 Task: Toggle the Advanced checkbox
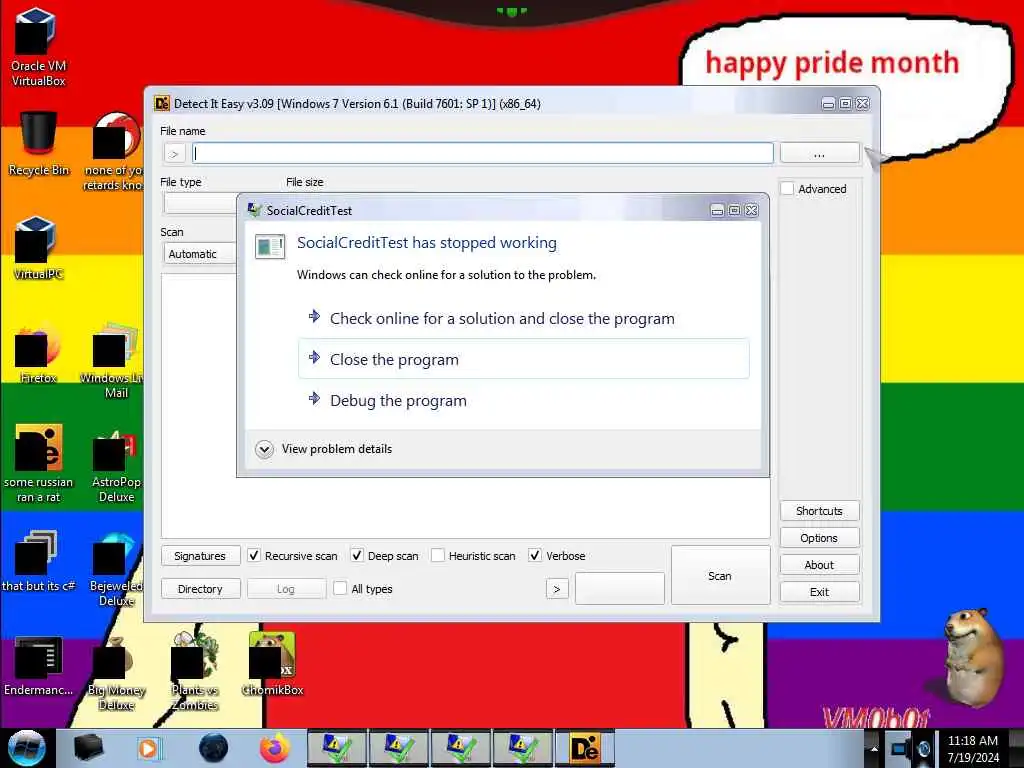click(788, 189)
